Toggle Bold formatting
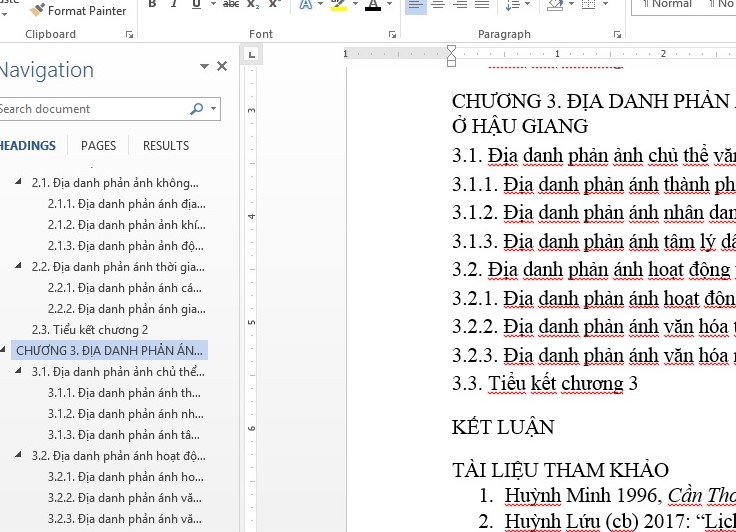 [x=152, y=4]
